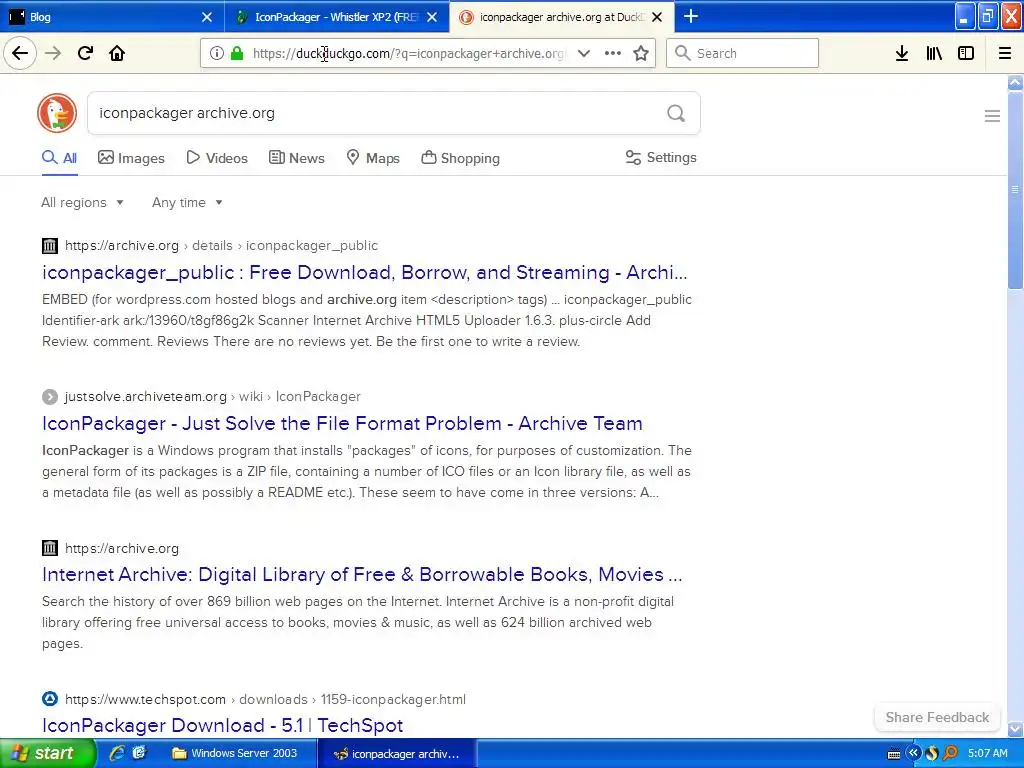Open the Firefox hamburger menu
Screen dimensions: 1024x768
[1005, 54]
